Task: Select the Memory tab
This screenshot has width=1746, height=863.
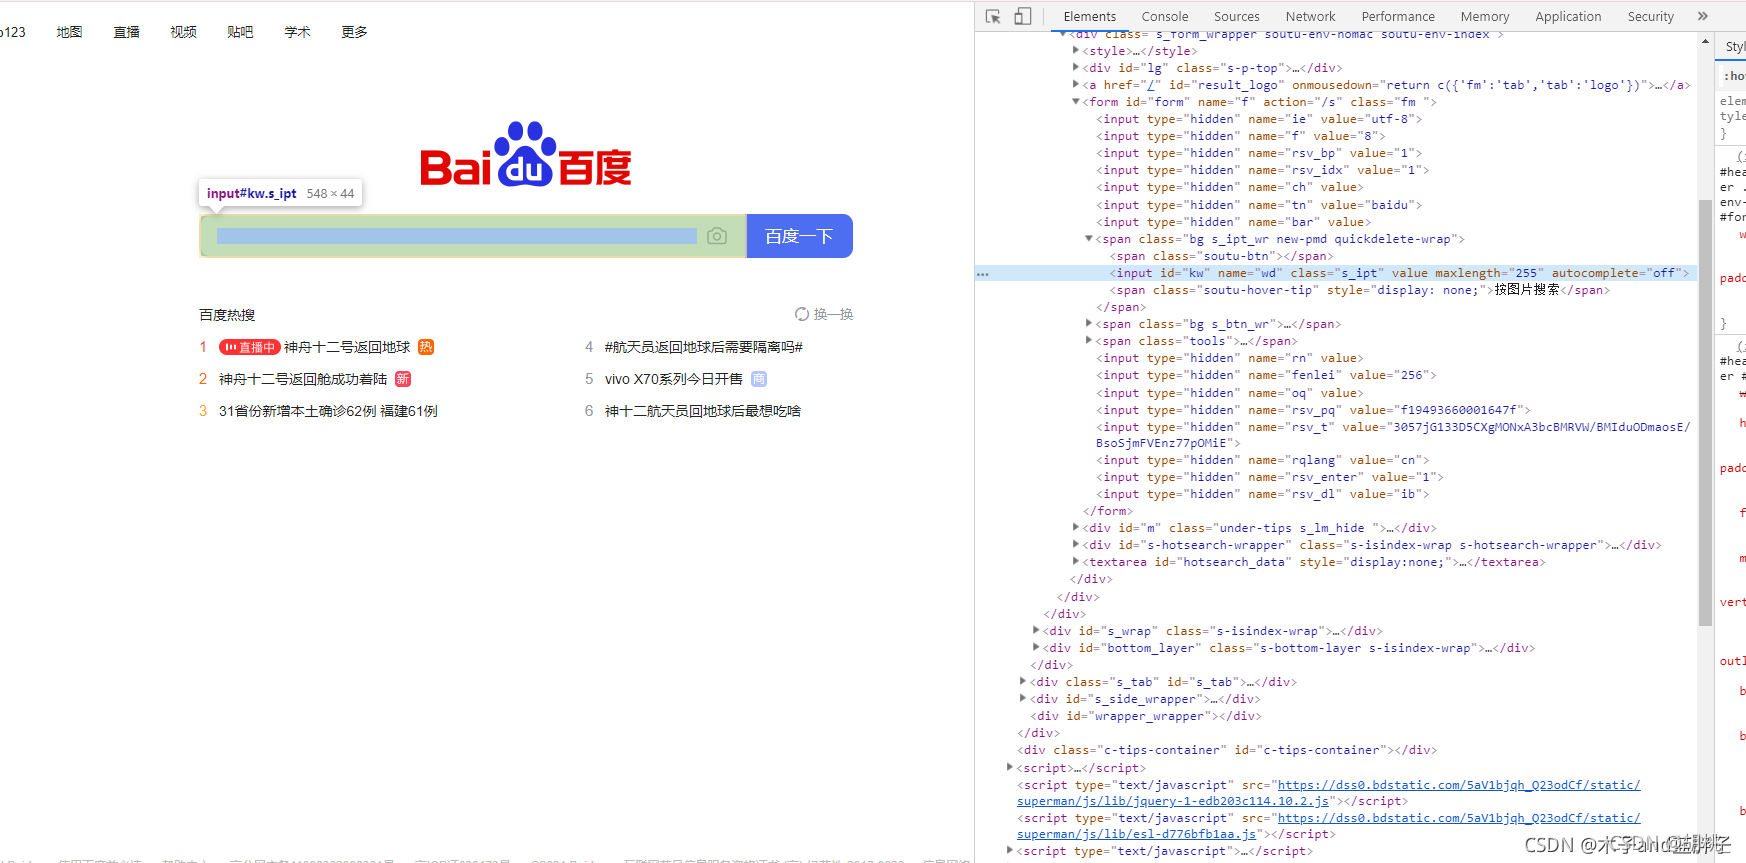Action: point(1485,16)
